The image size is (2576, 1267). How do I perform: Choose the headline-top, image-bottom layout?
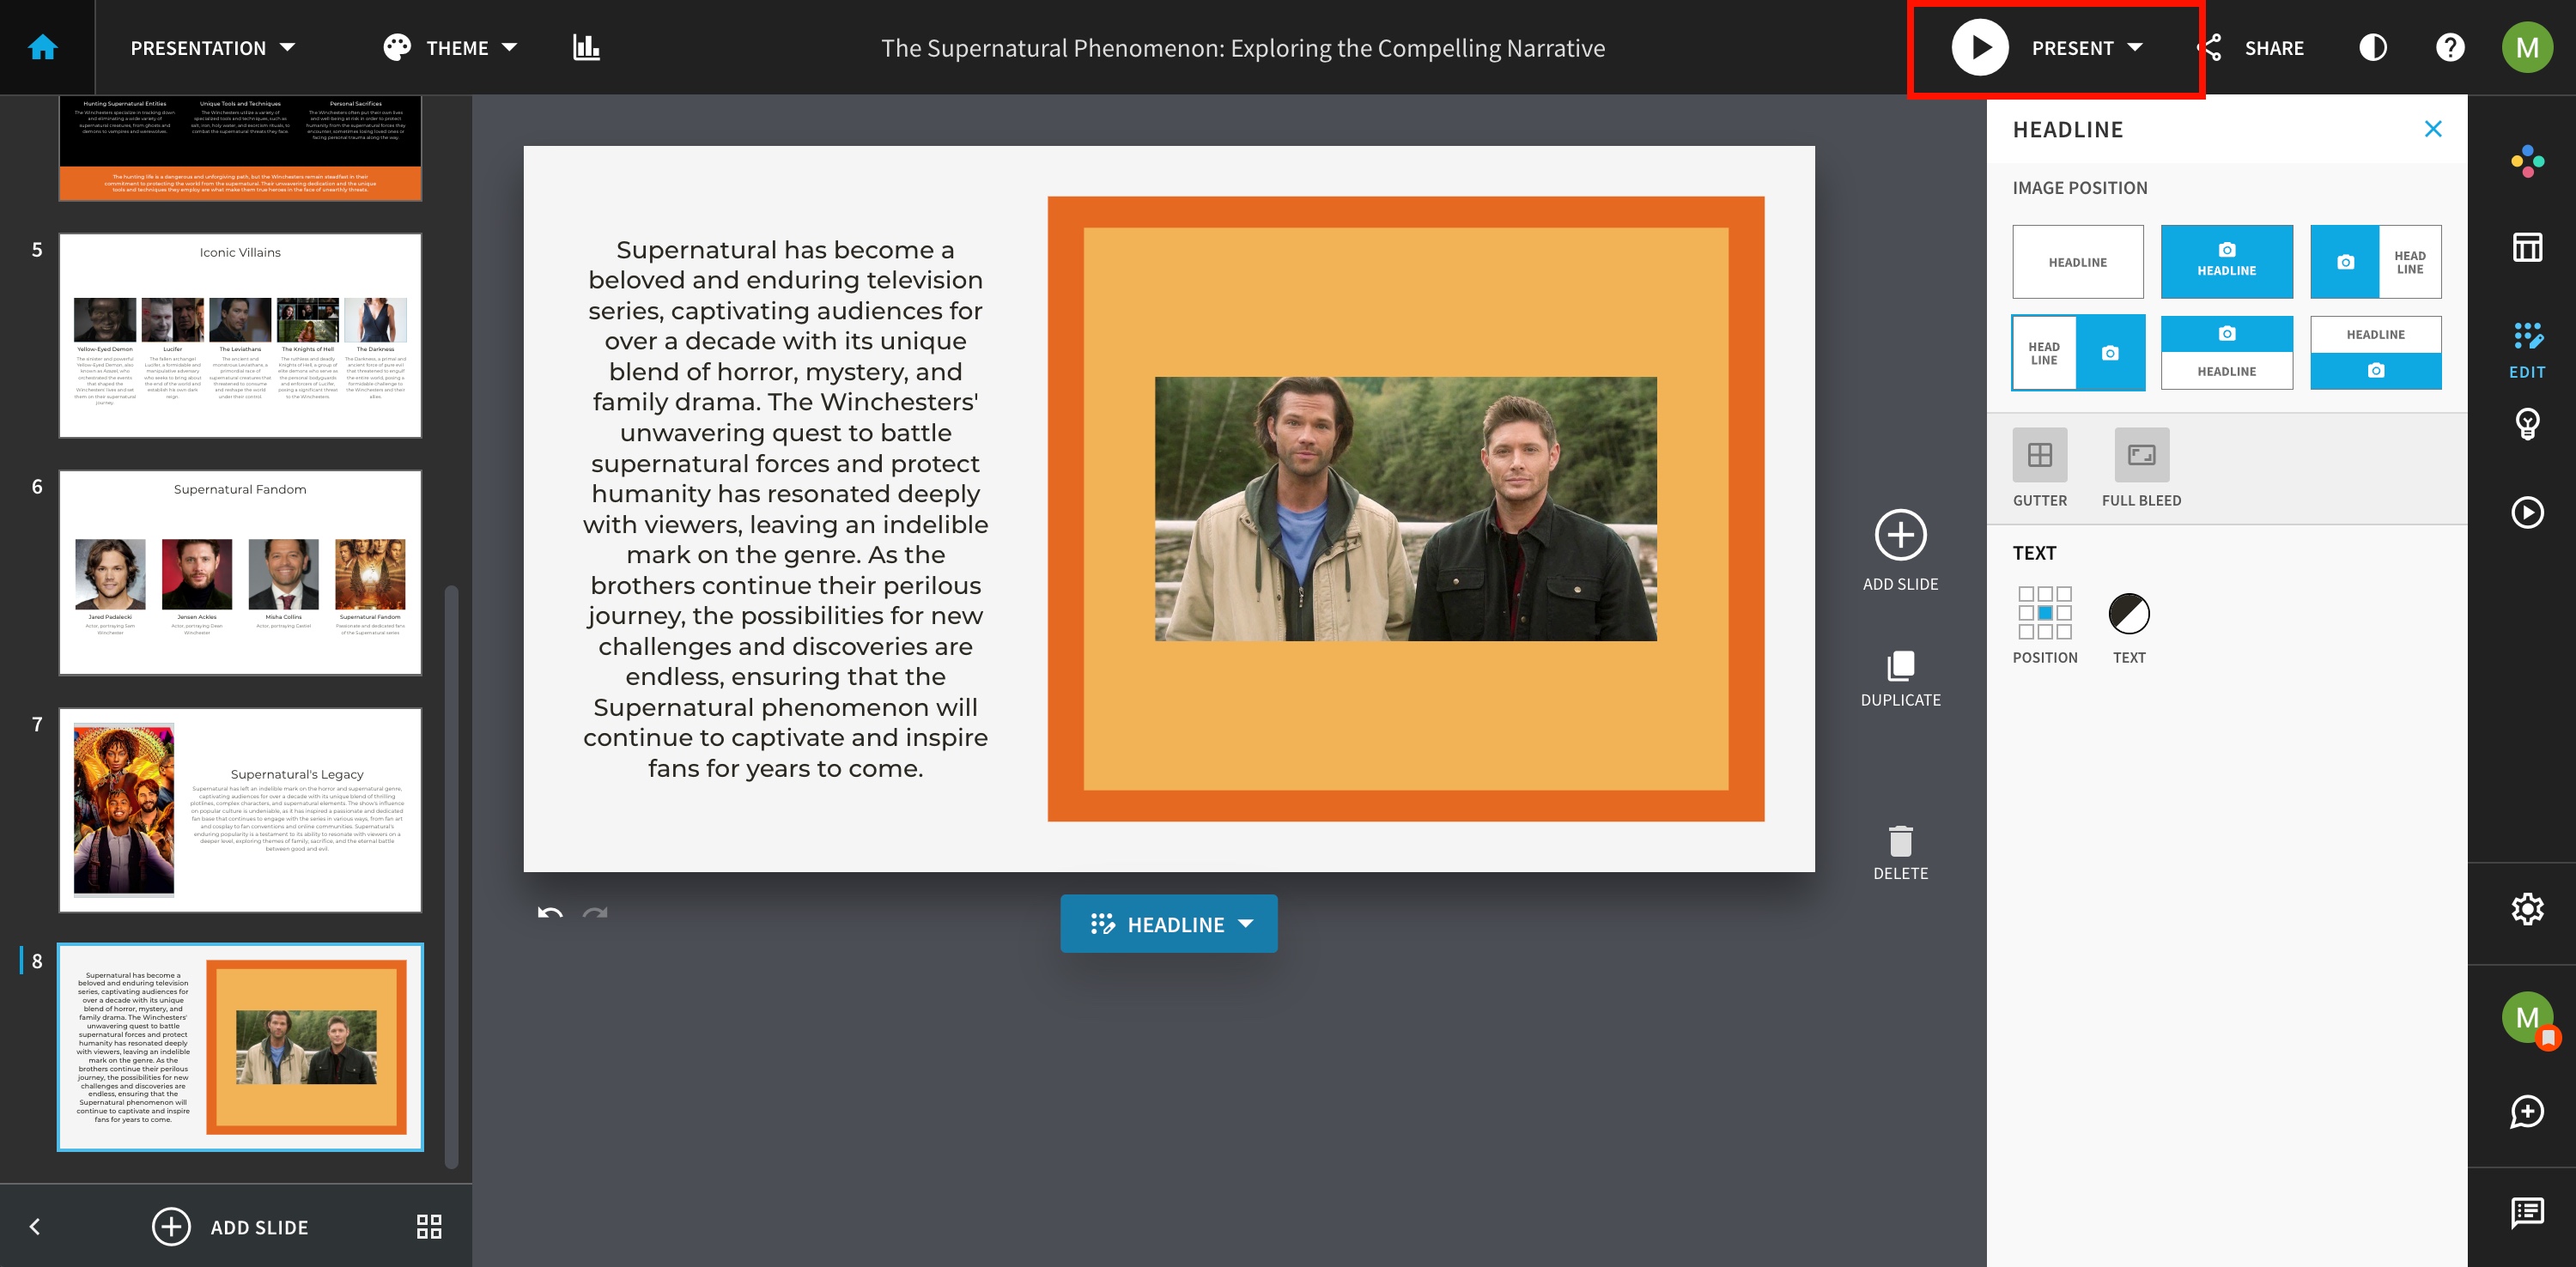tap(2375, 353)
